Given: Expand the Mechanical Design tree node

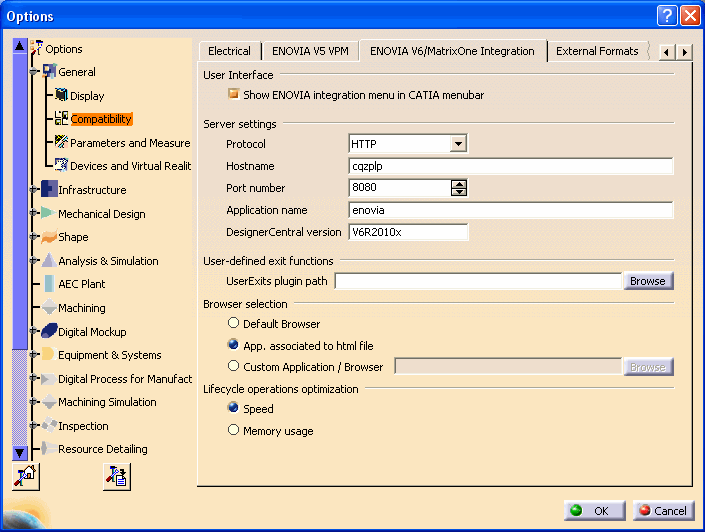Looking at the screenshot, I should click(34, 213).
